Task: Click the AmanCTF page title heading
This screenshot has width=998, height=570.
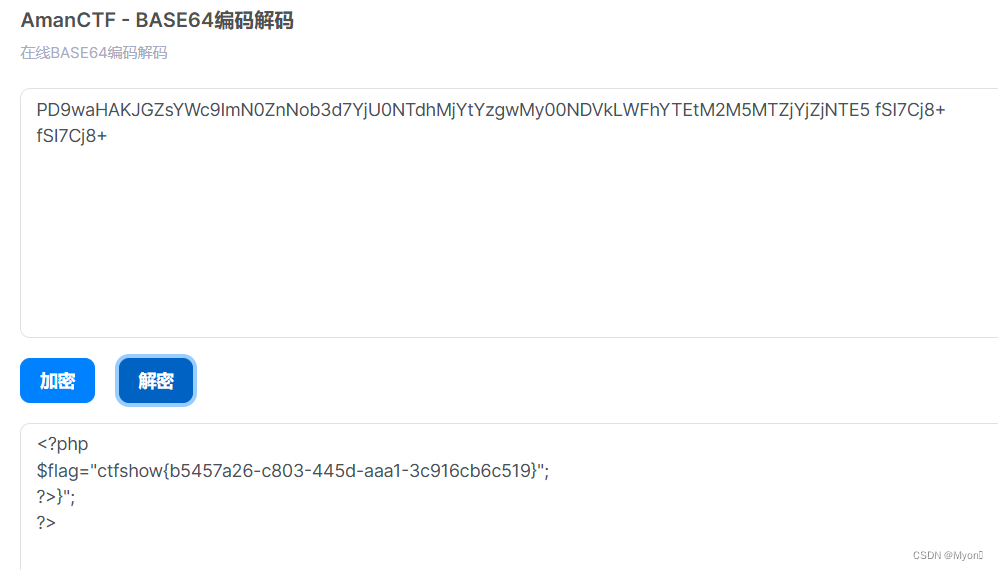Action: point(157,20)
